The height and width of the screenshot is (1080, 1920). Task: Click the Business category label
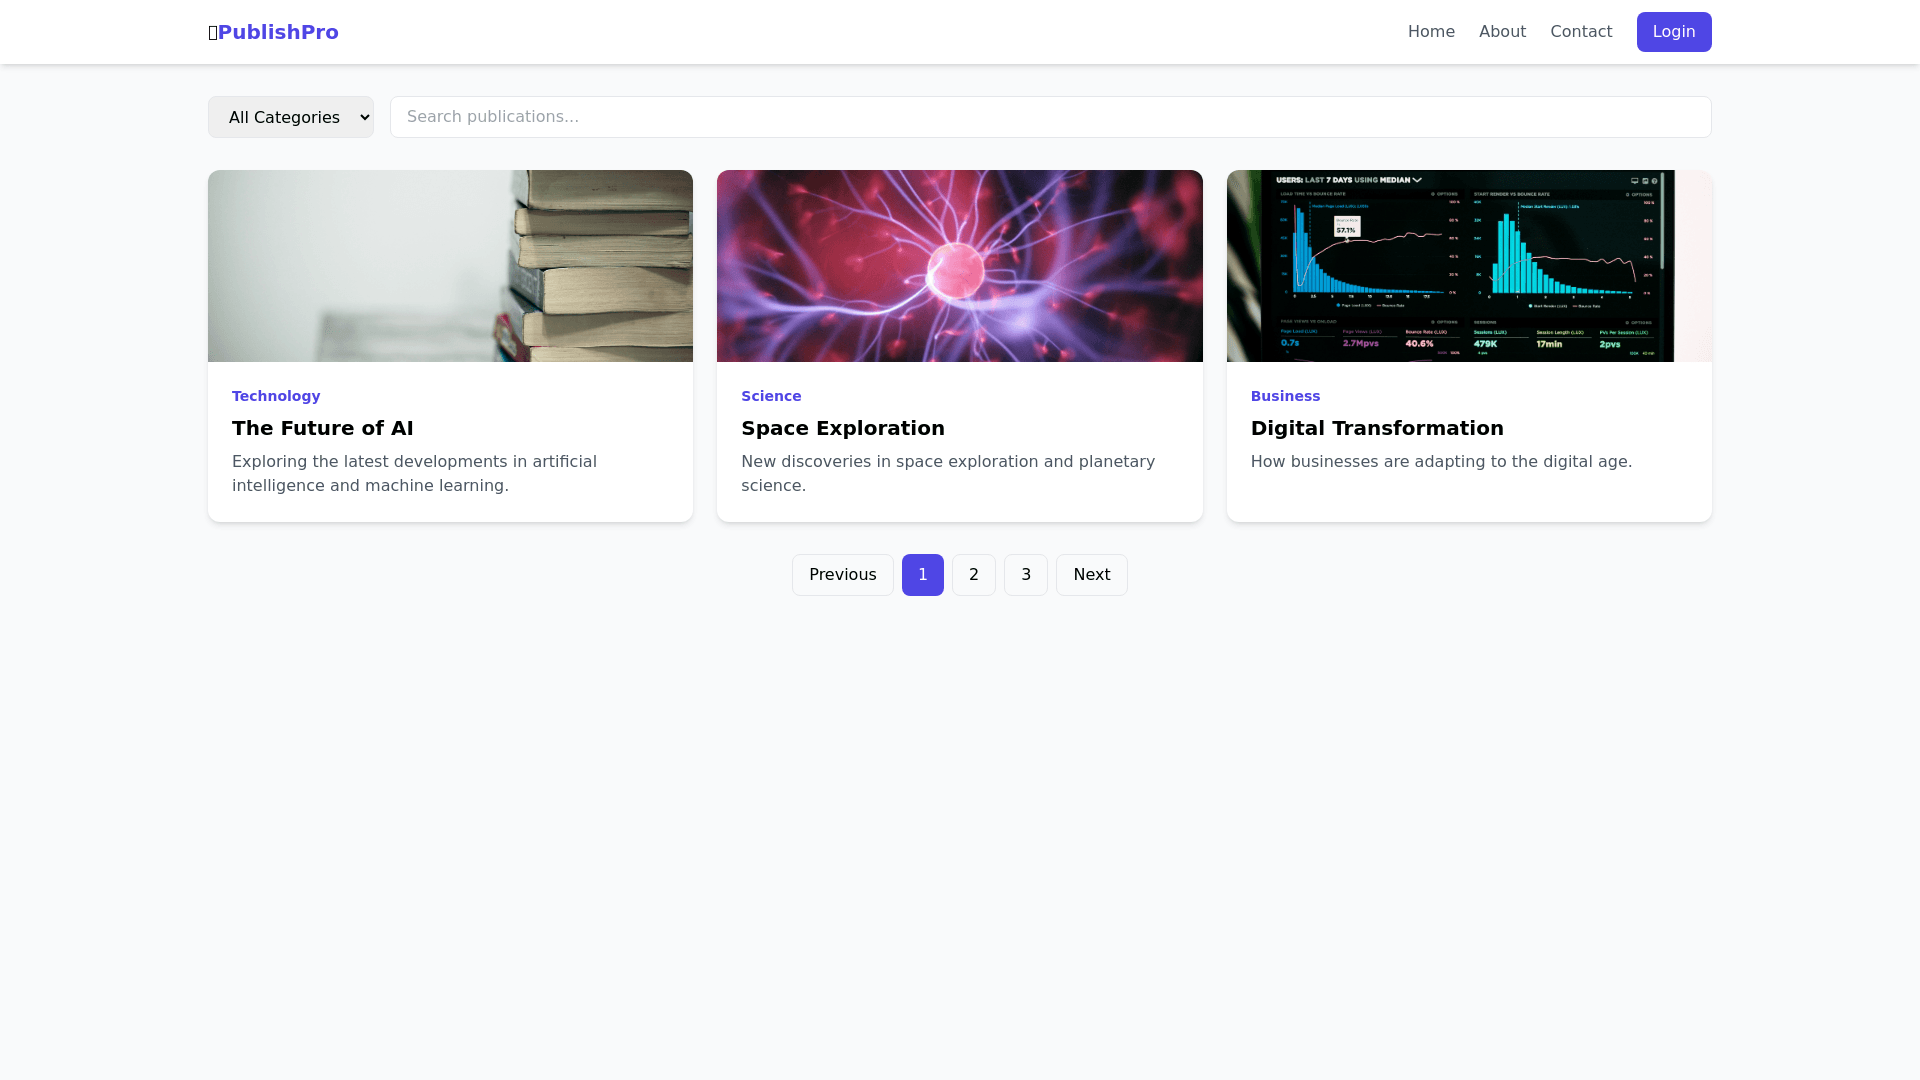pyautogui.click(x=1285, y=396)
